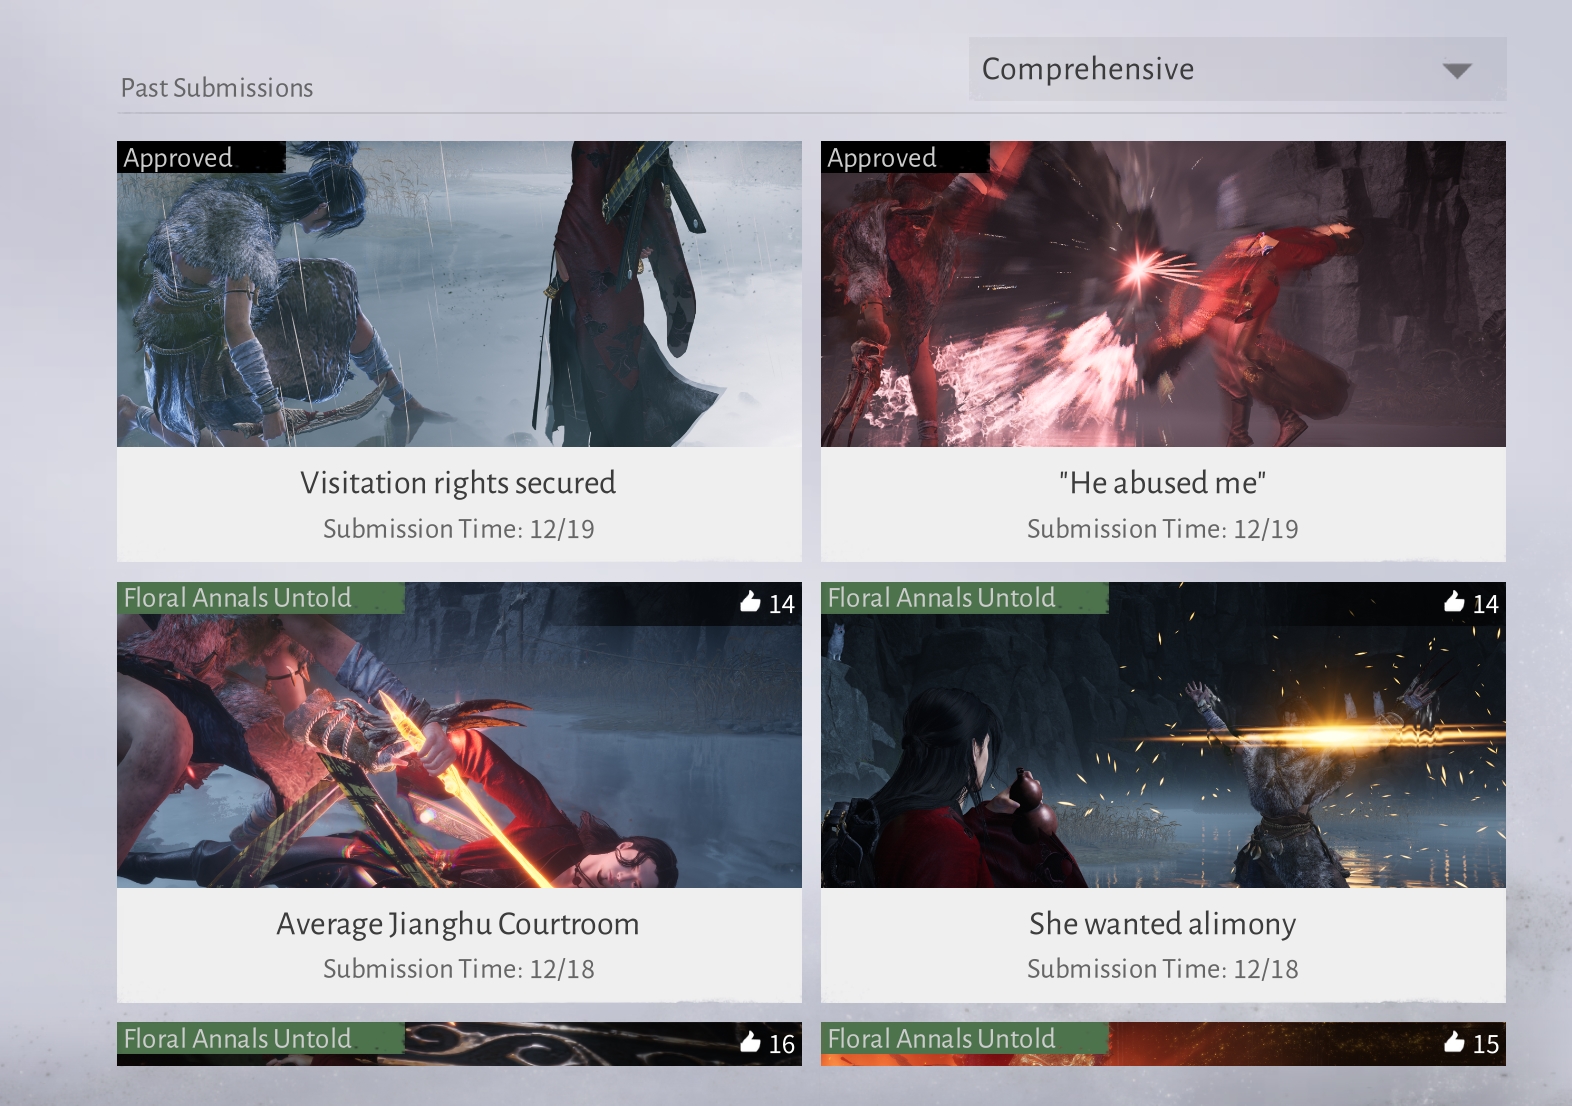Click the thumbs-up icon showing 16 likes
1572x1106 pixels.
click(750, 1042)
